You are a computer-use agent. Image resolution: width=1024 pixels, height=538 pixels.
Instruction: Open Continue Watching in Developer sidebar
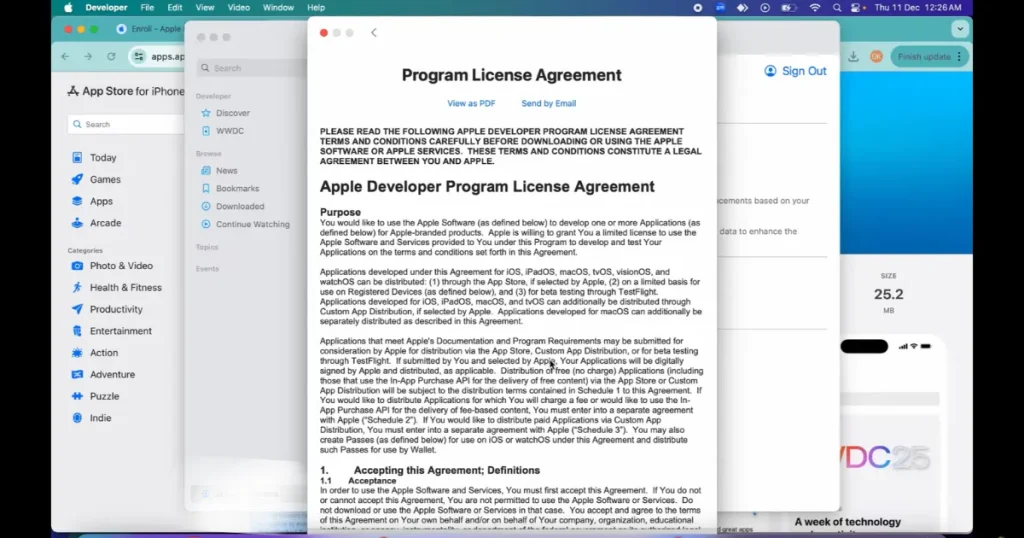[251, 224]
